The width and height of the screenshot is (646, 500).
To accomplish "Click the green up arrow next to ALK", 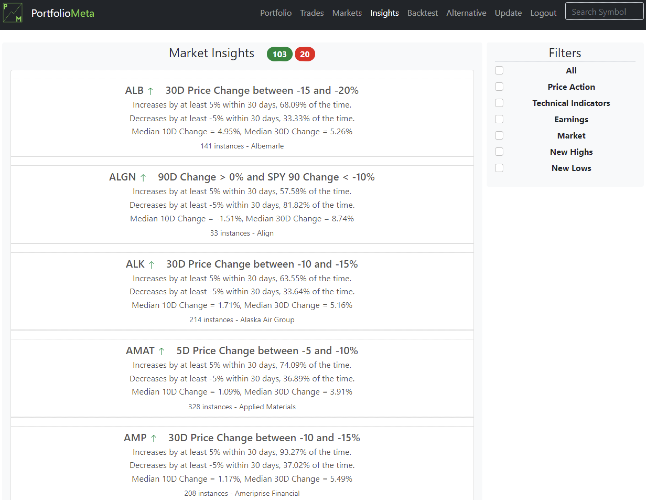I will (151, 264).
